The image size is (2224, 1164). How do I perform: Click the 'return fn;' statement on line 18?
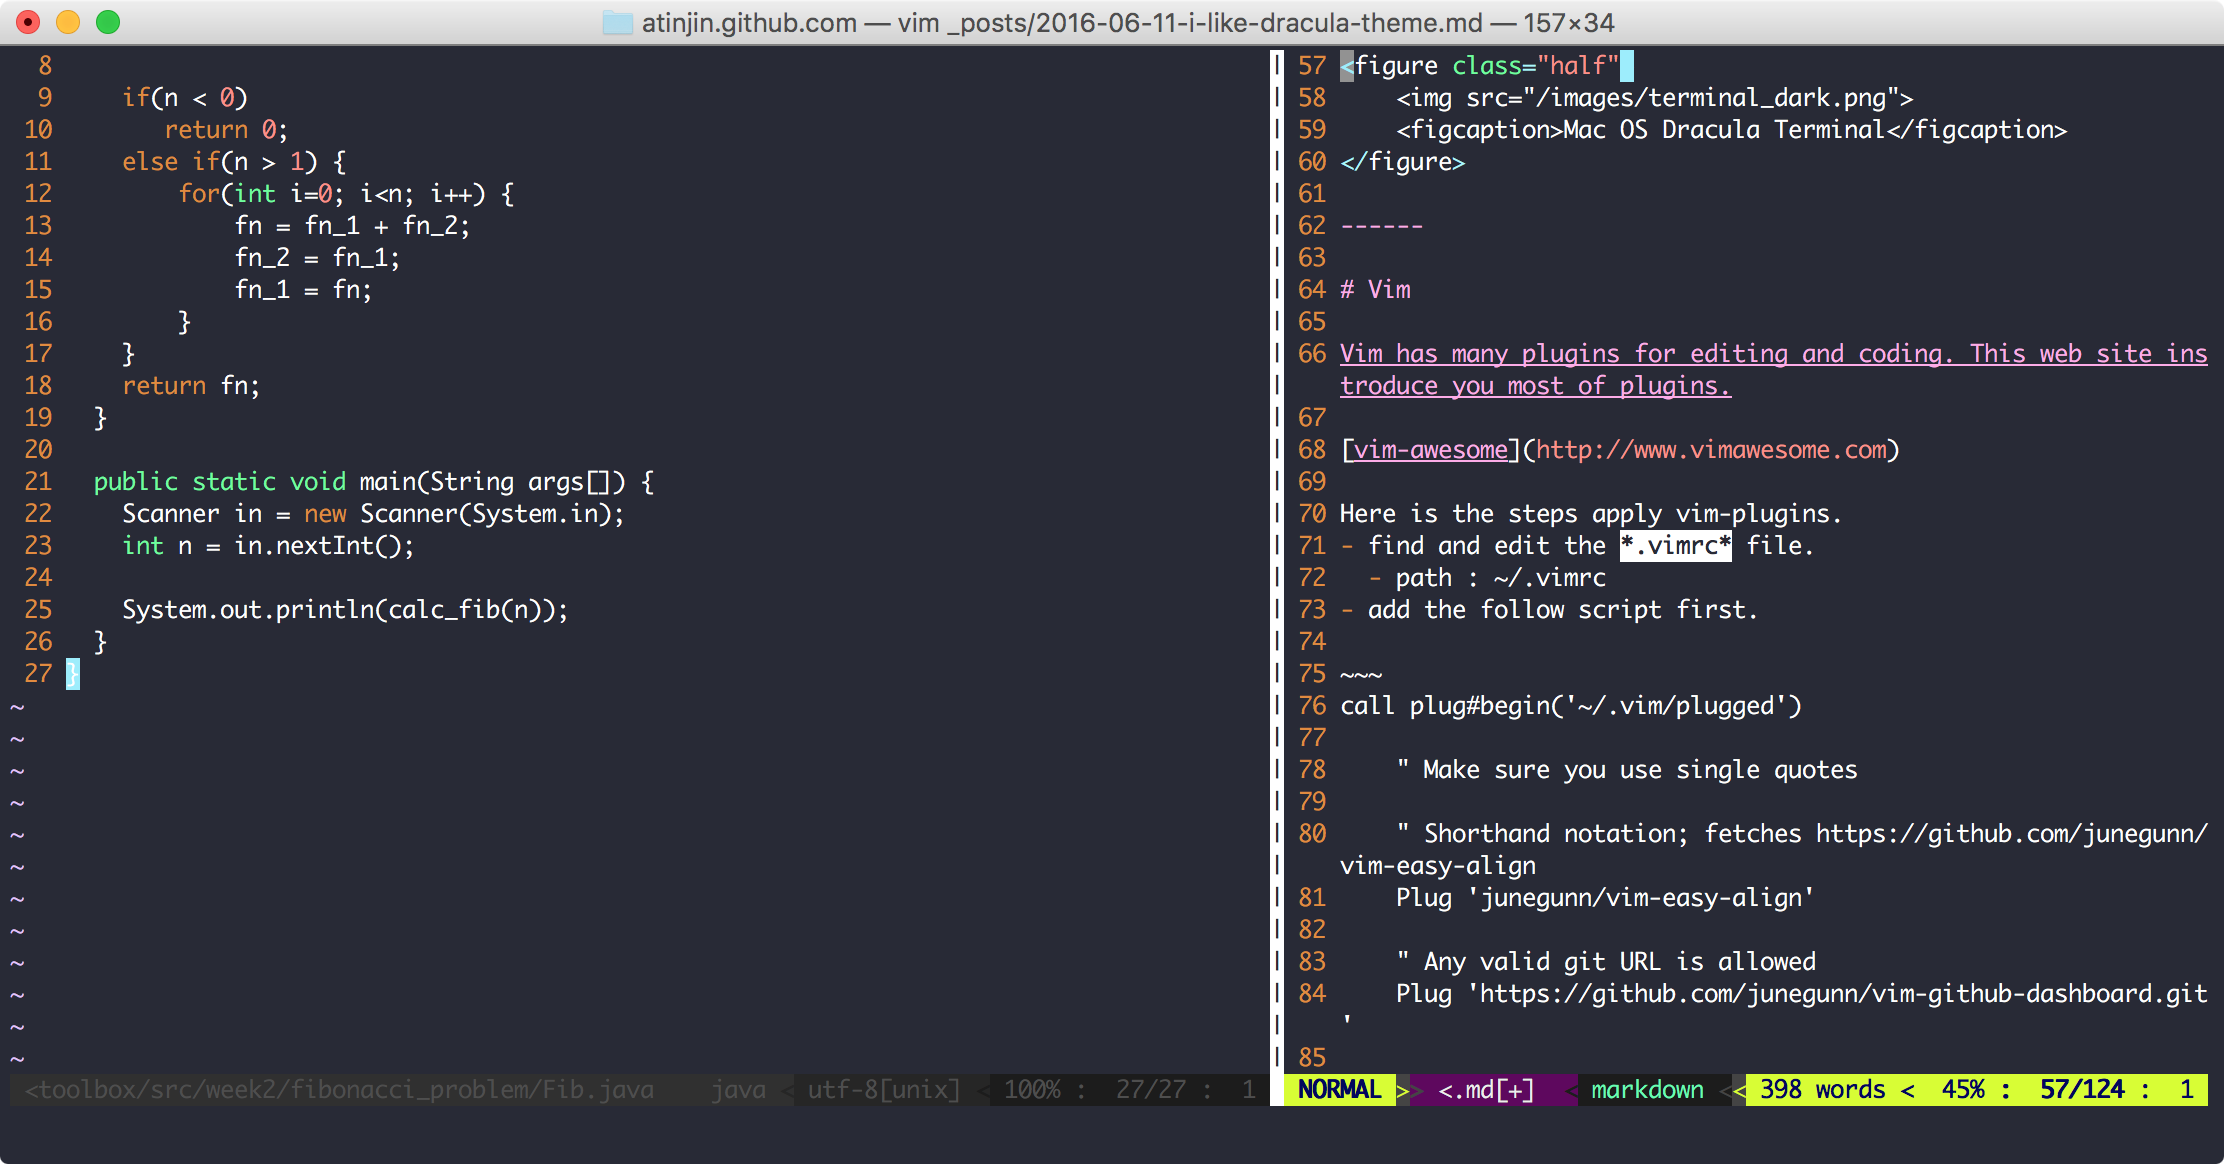point(191,386)
